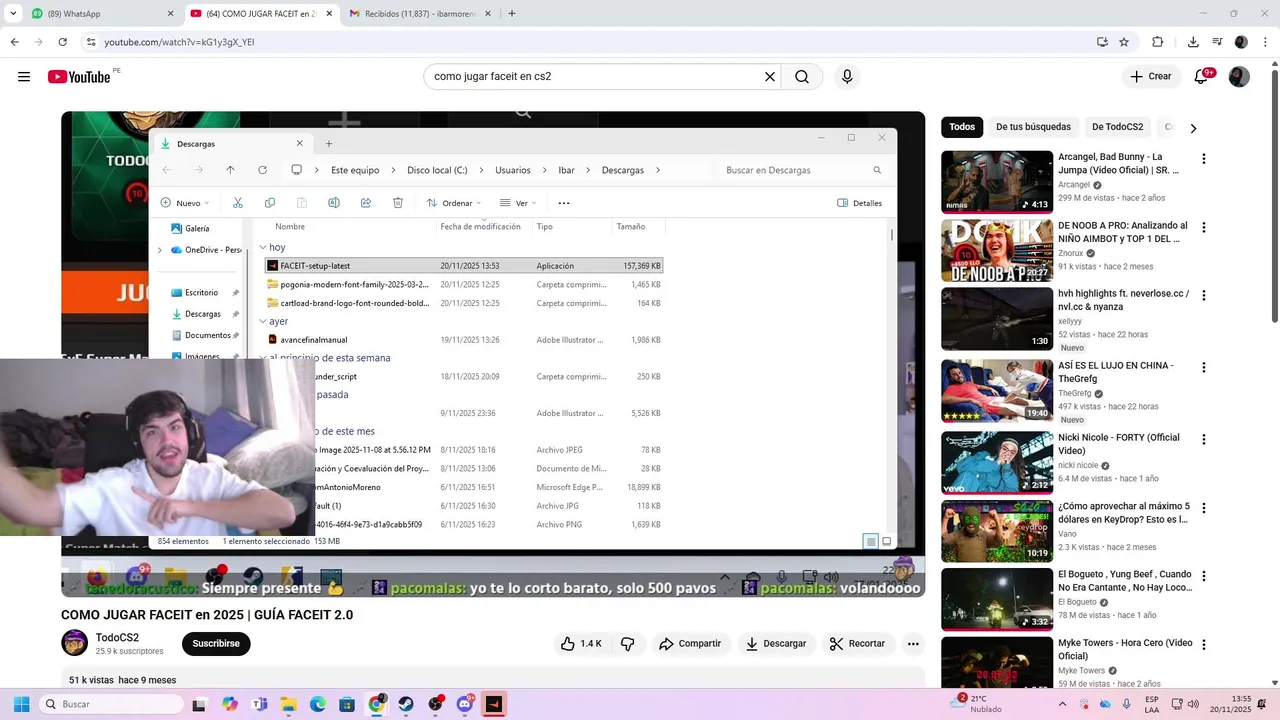This screenshot has height=720, width=1280.
Task: Show next filter chips arrow
Action: [x=1193, y=128]
